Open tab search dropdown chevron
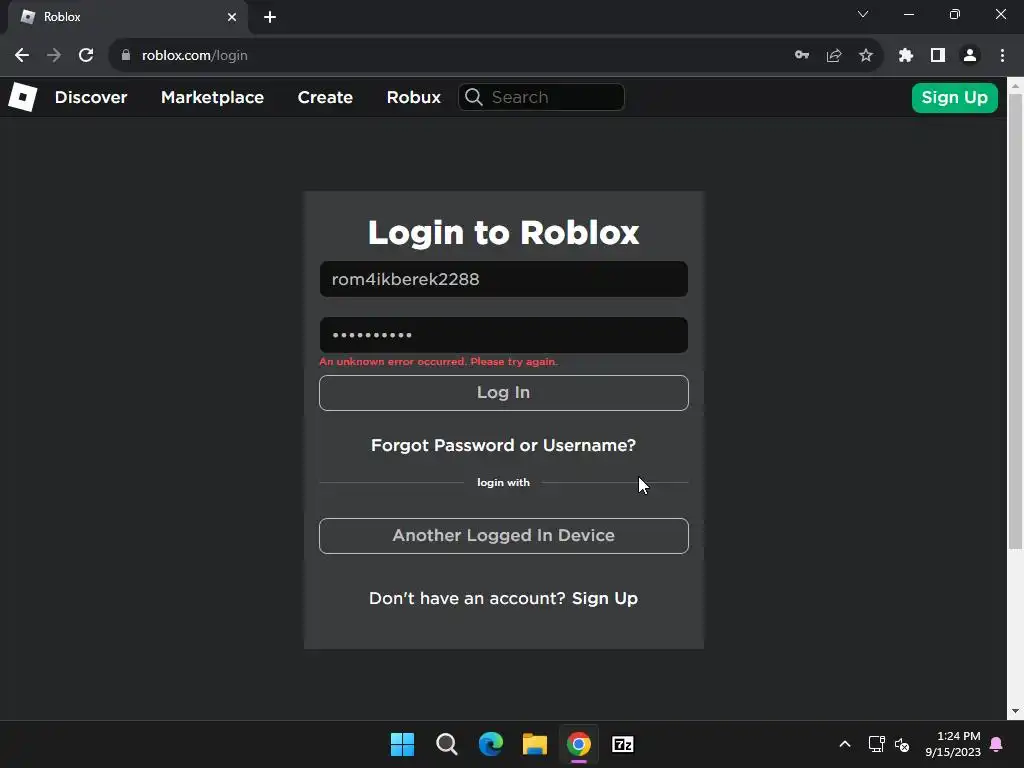Viewport: 1024px width, 768px height. [863, 14]
